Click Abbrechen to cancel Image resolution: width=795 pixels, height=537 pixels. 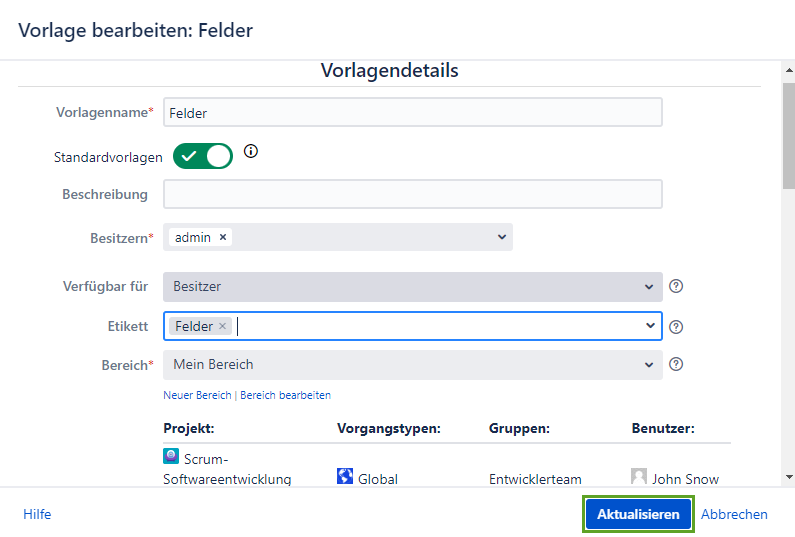734,514
